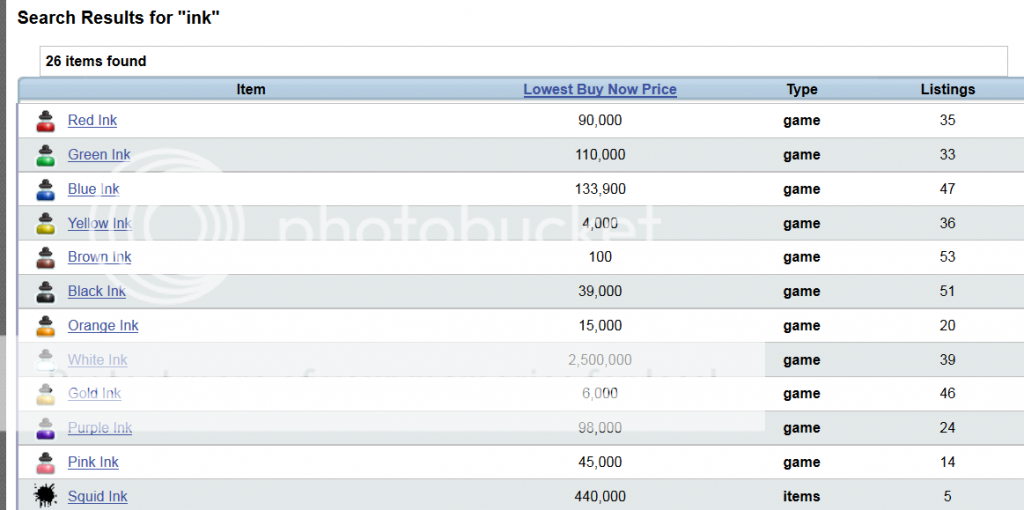Click the Blue Ink bottle icon
Viewport: 1024px width, 510px height.
45,189
